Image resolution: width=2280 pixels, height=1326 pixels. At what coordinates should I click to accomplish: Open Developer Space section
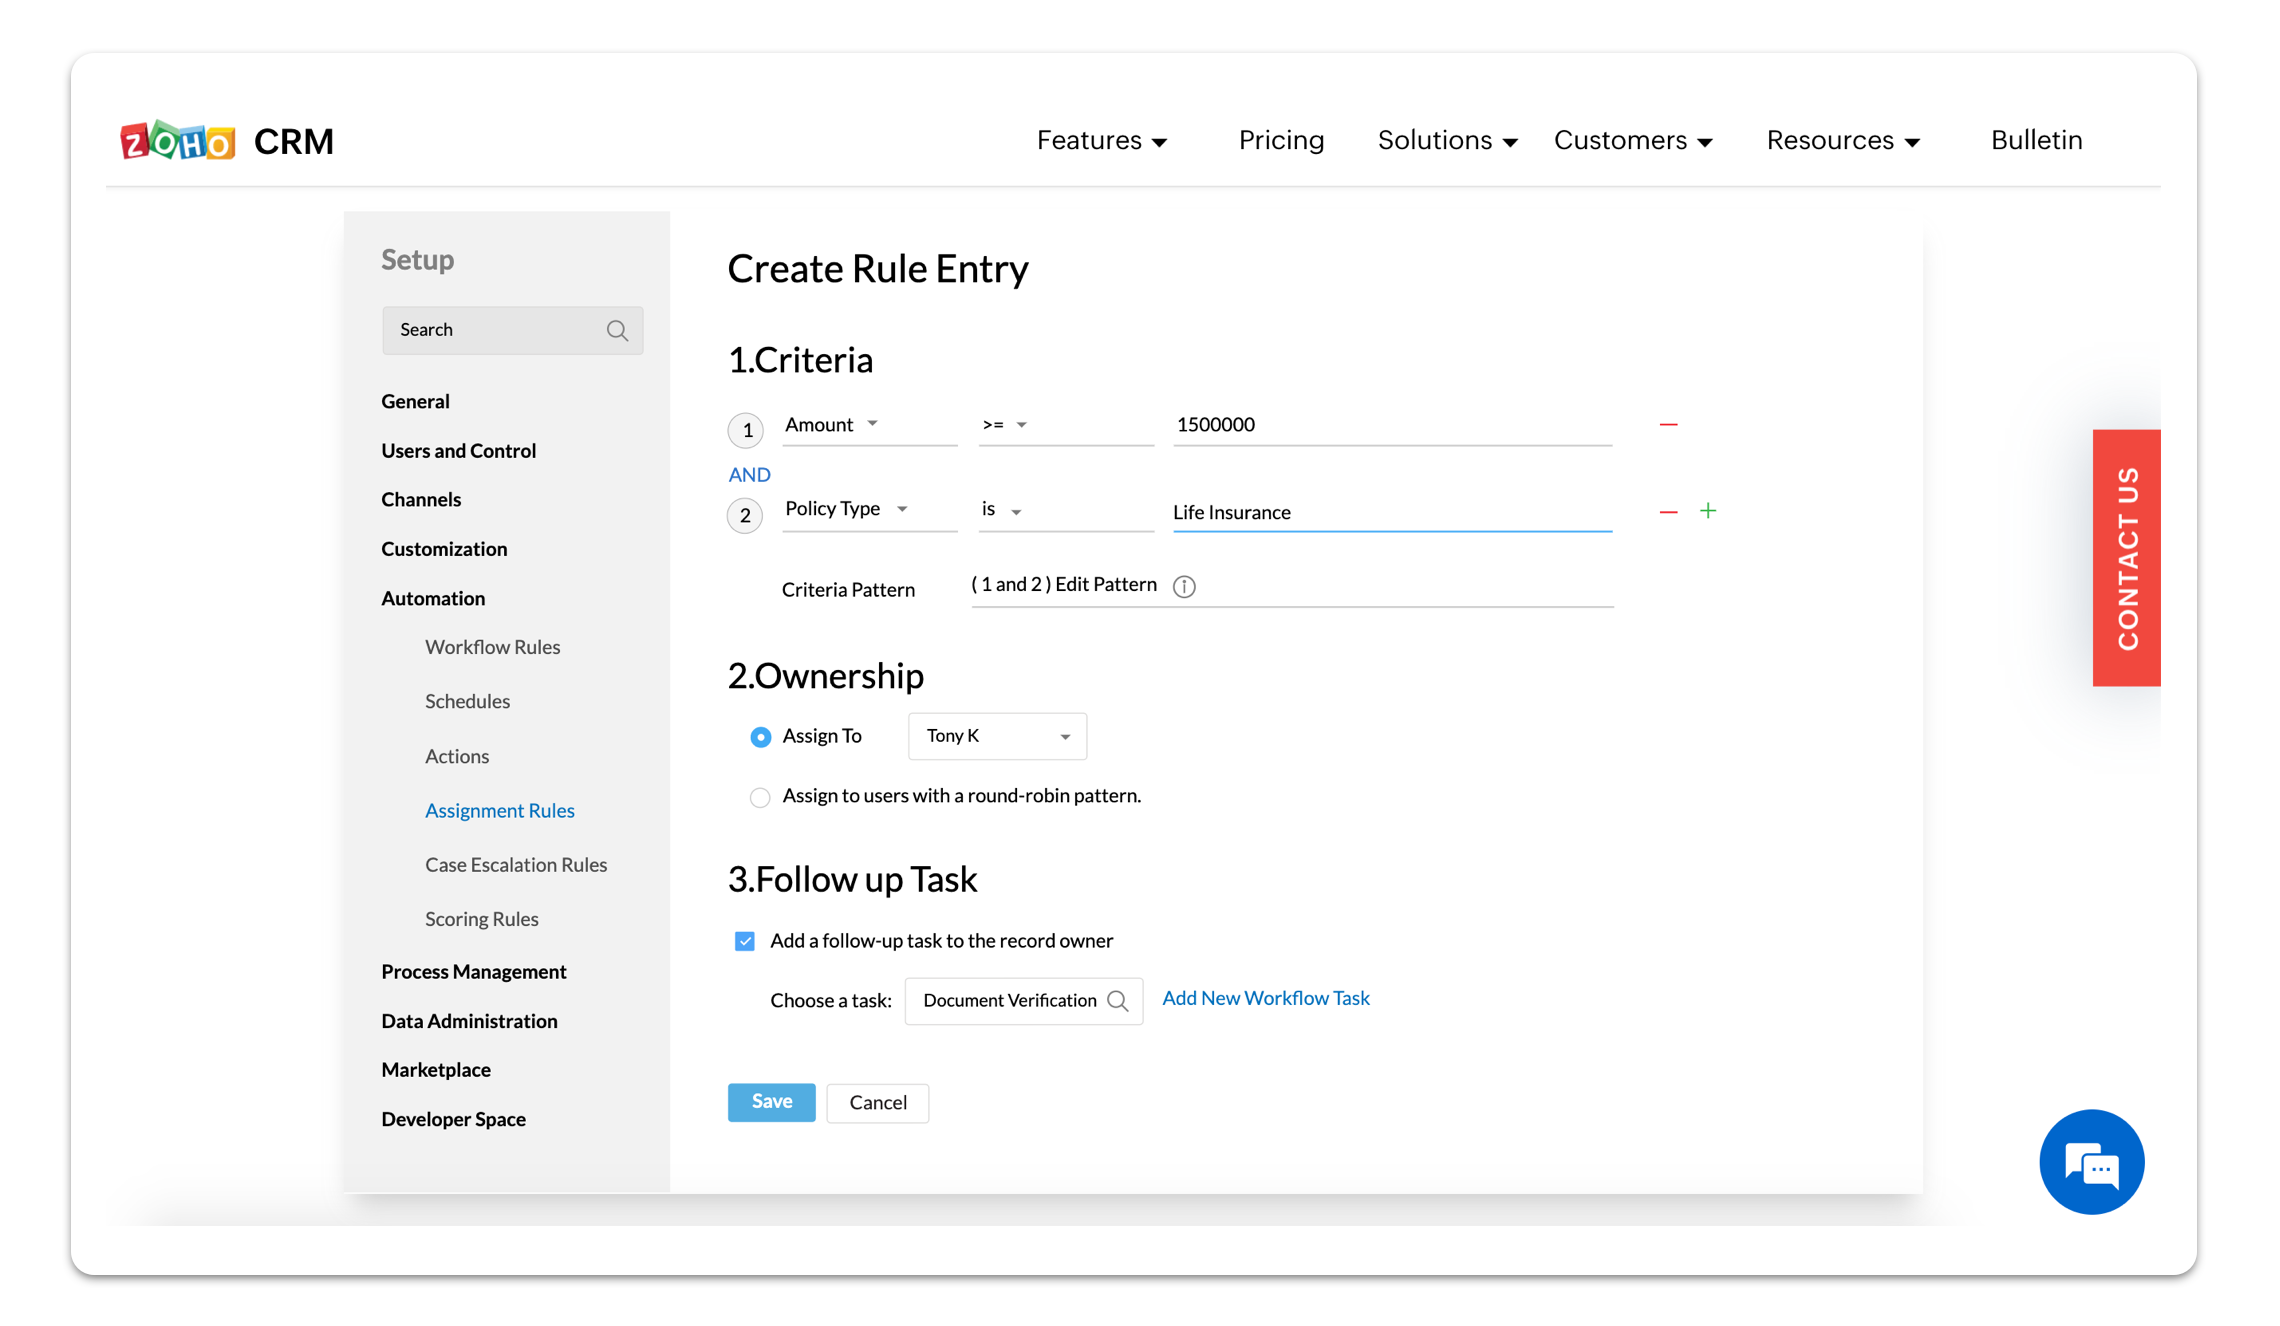point(453,1119)
